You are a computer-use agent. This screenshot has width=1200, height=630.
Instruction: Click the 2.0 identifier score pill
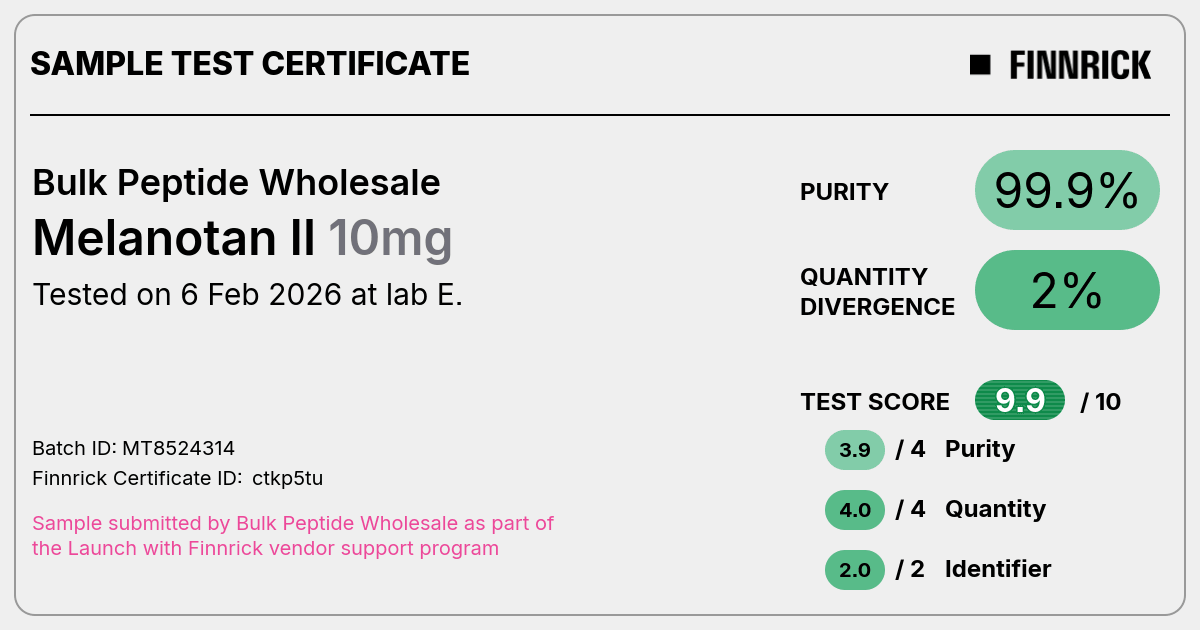coord(855,570)
